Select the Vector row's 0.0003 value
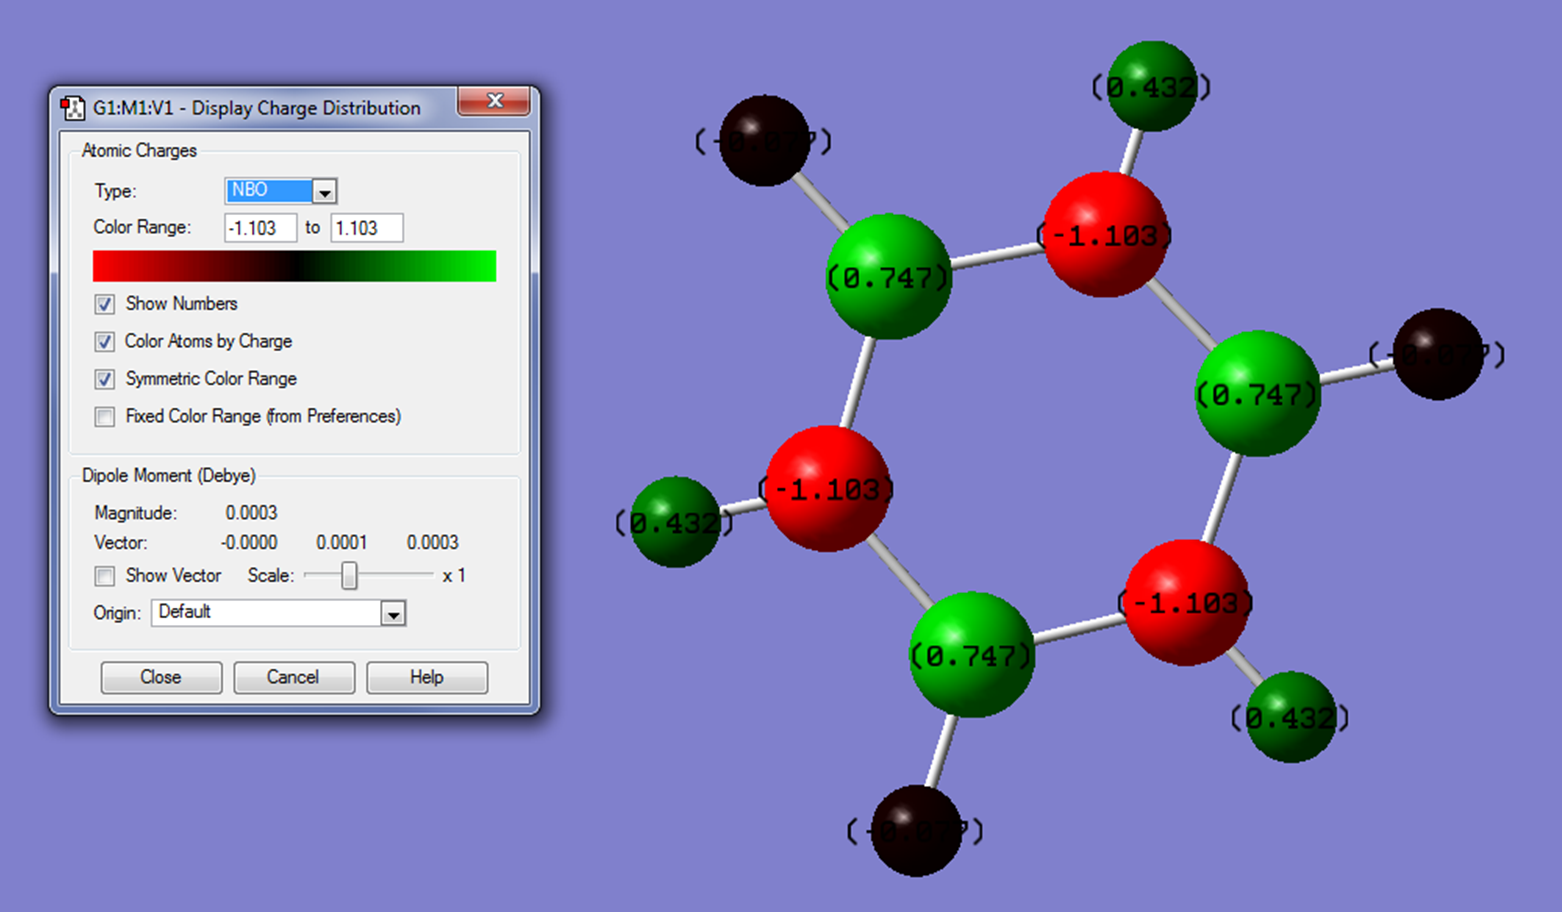Screen dimensions: 1562x912 (432, 543)
